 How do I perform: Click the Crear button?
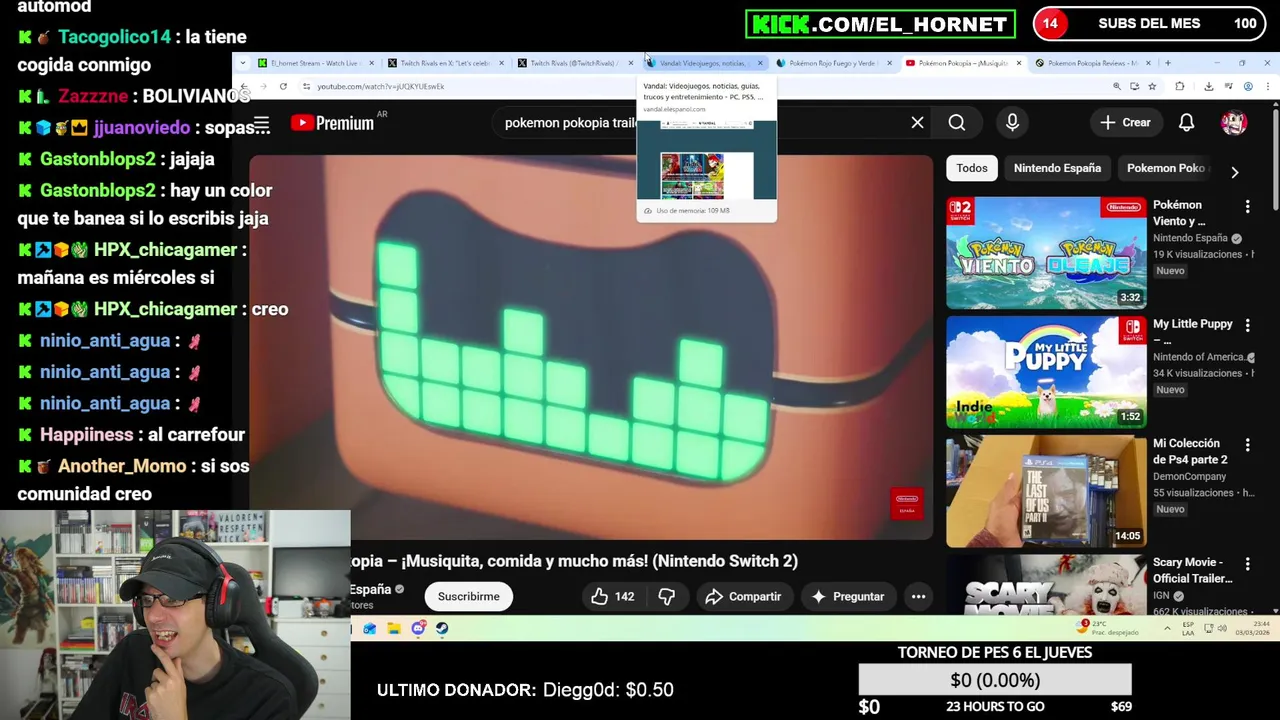pos(1126,122)
